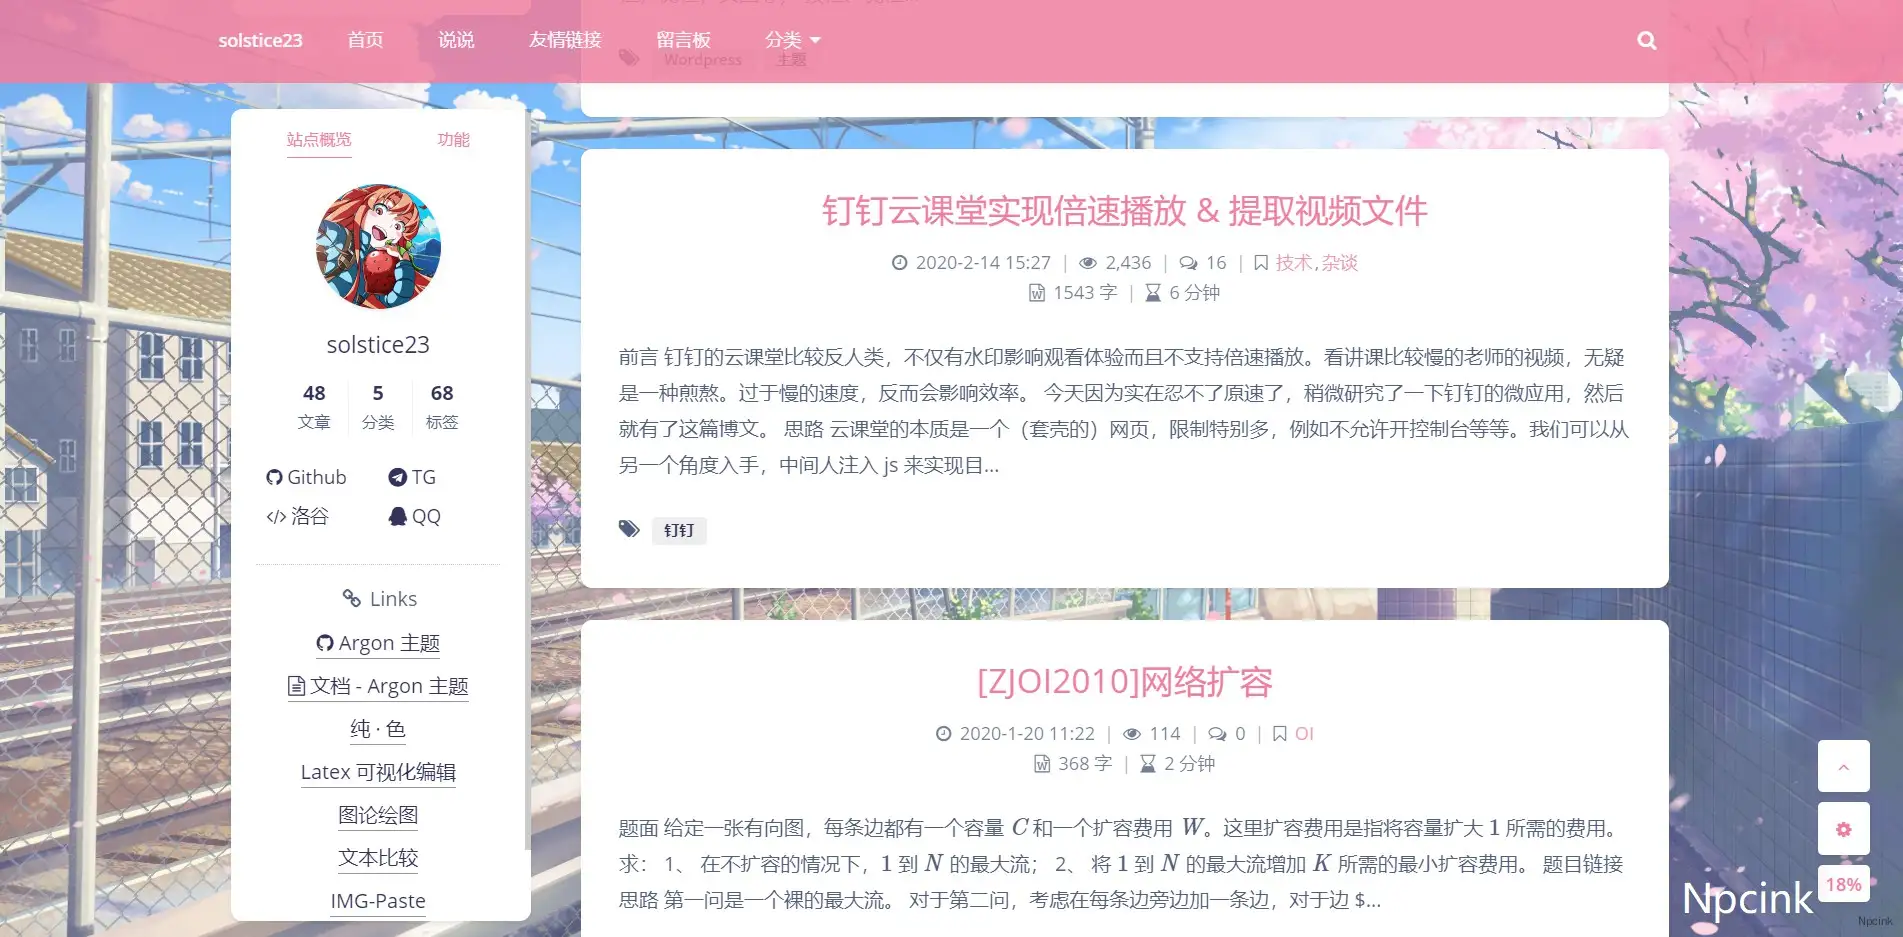
Task: Open the 纯 · 色 link
Action: pyautogui.click(x=378, y=729)
